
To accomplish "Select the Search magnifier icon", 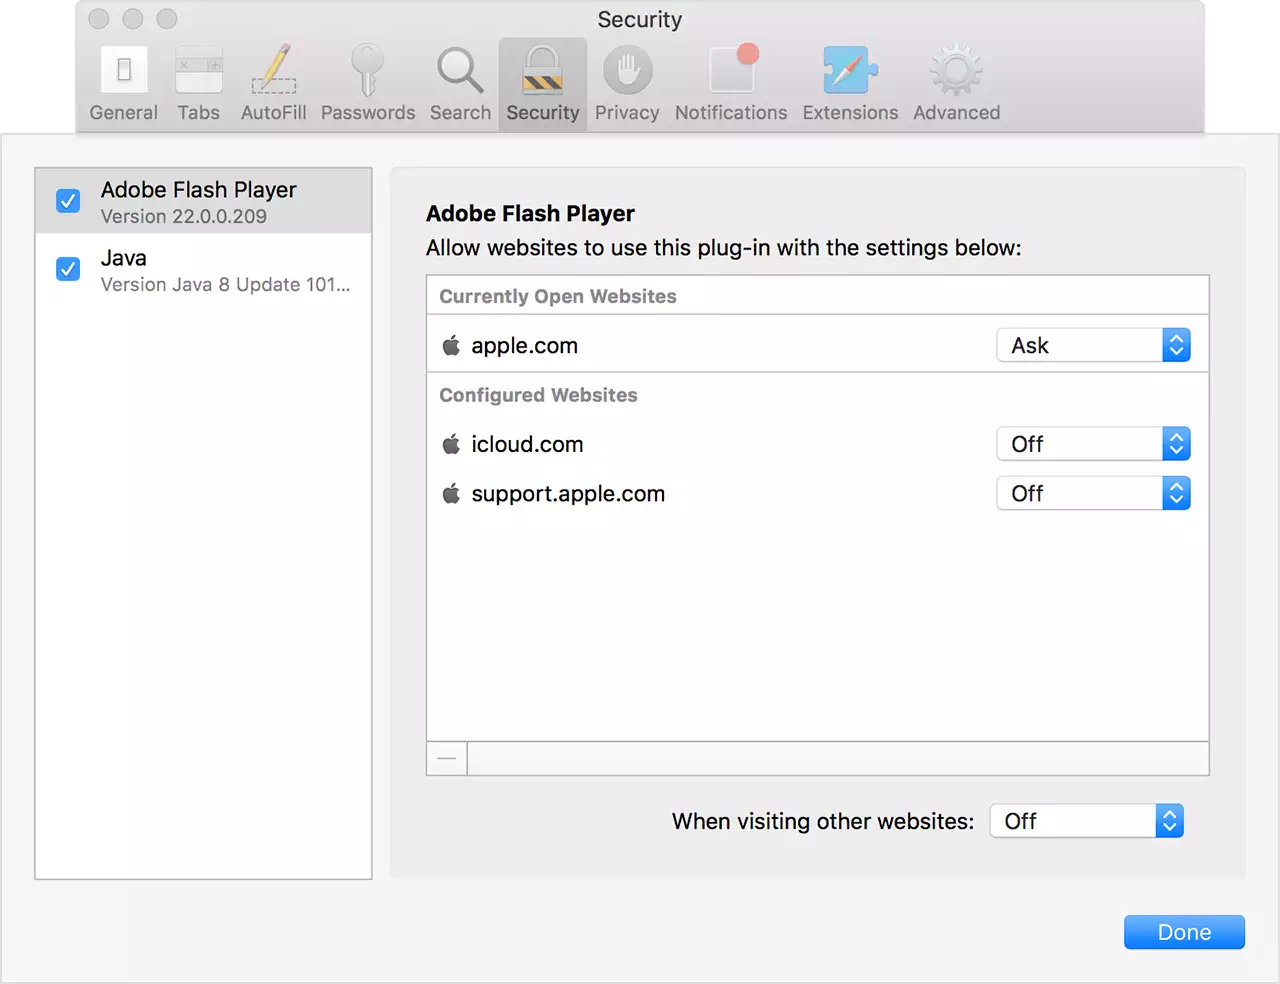I will [x=460, y=71].
